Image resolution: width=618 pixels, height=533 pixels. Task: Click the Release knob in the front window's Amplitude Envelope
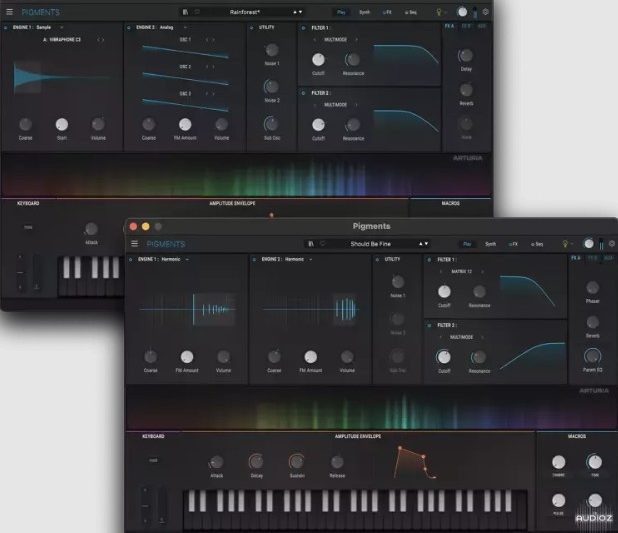(337, 462)
